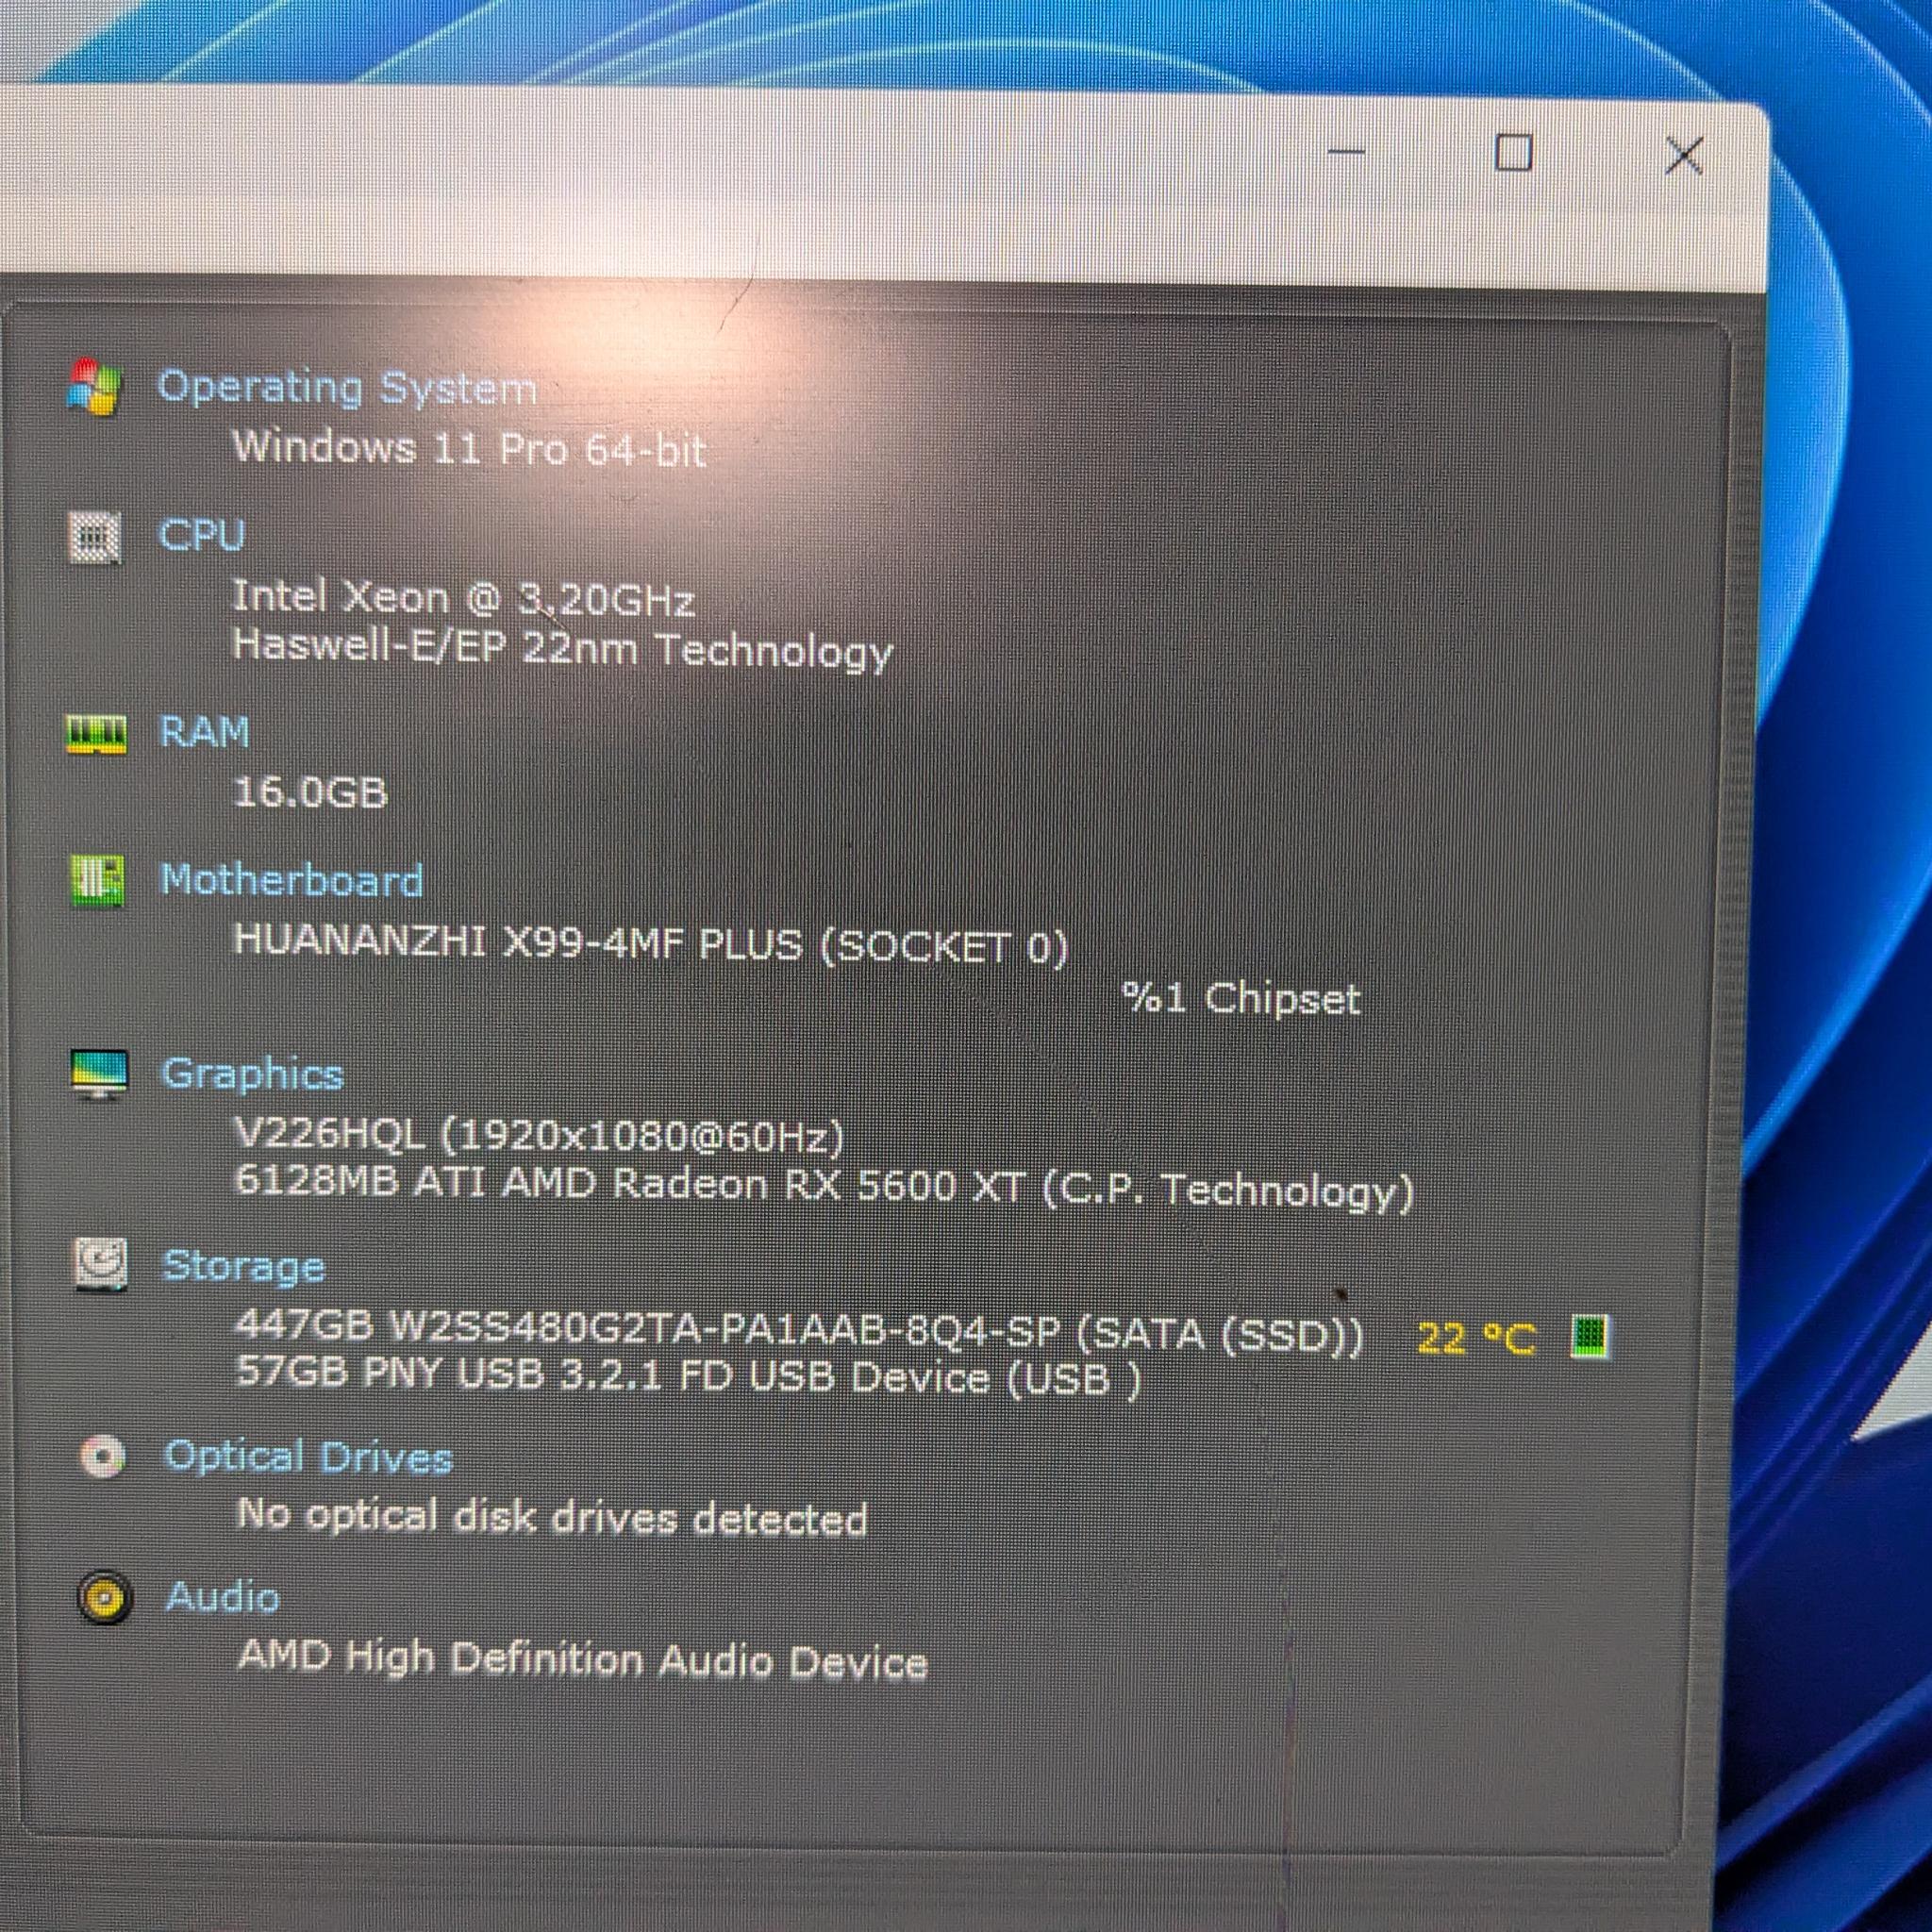Open the Storage section link

point(244,1268)
